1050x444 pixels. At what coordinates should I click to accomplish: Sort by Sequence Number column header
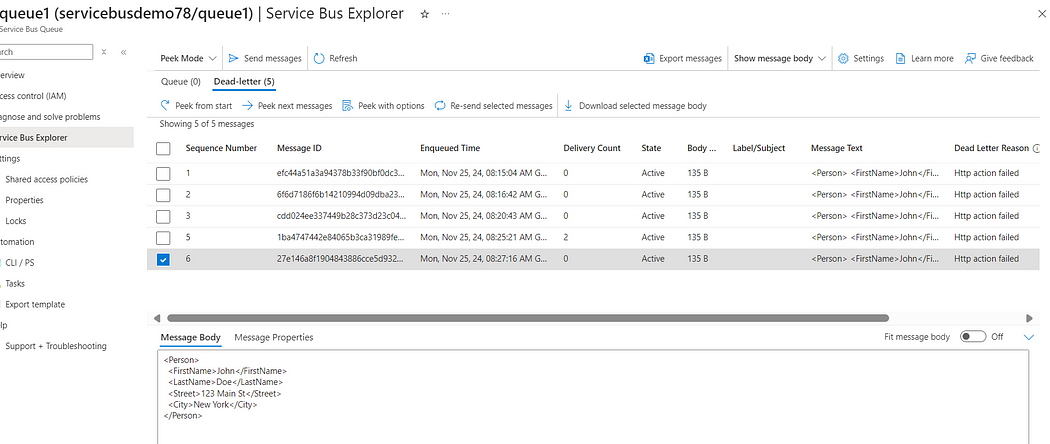[221, 148]
